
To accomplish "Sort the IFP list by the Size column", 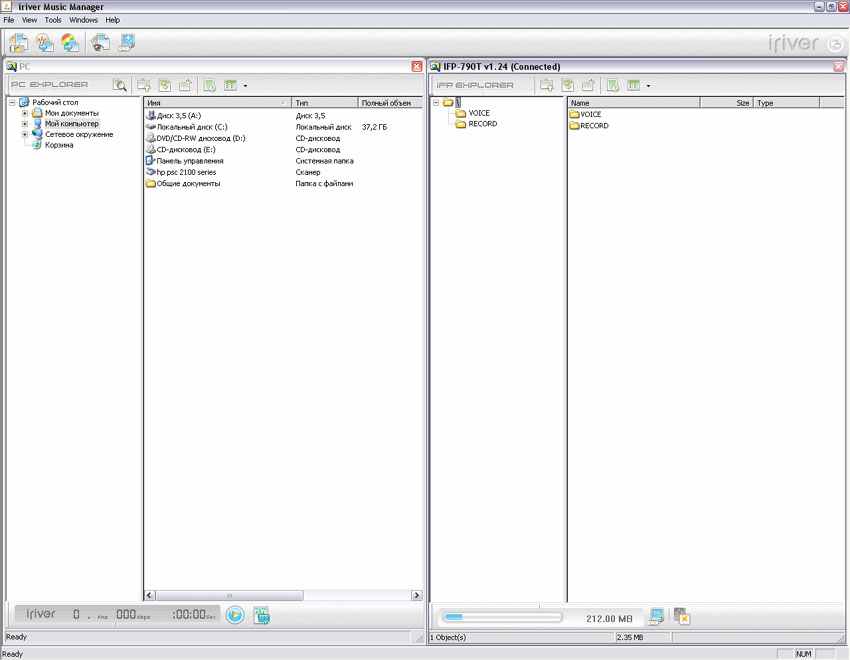I will (726, 102).
